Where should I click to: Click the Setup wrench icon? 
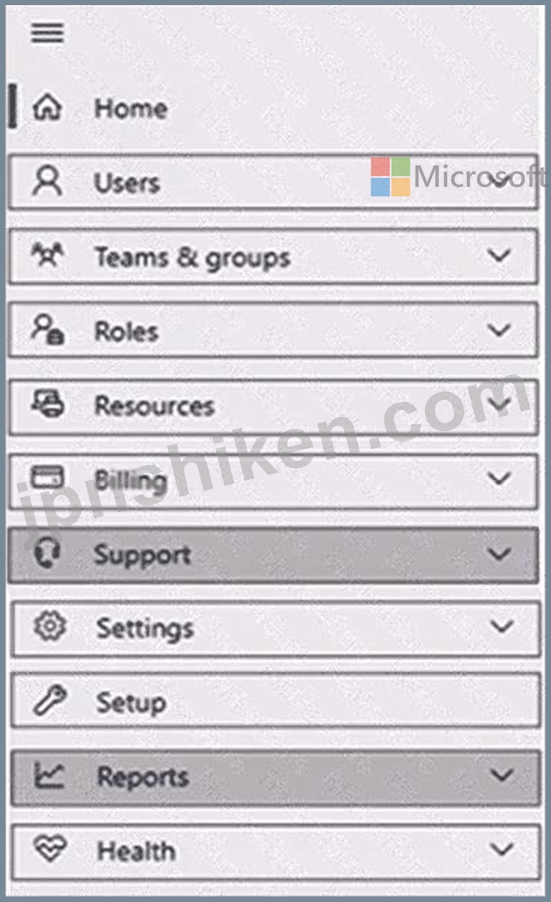50,701
